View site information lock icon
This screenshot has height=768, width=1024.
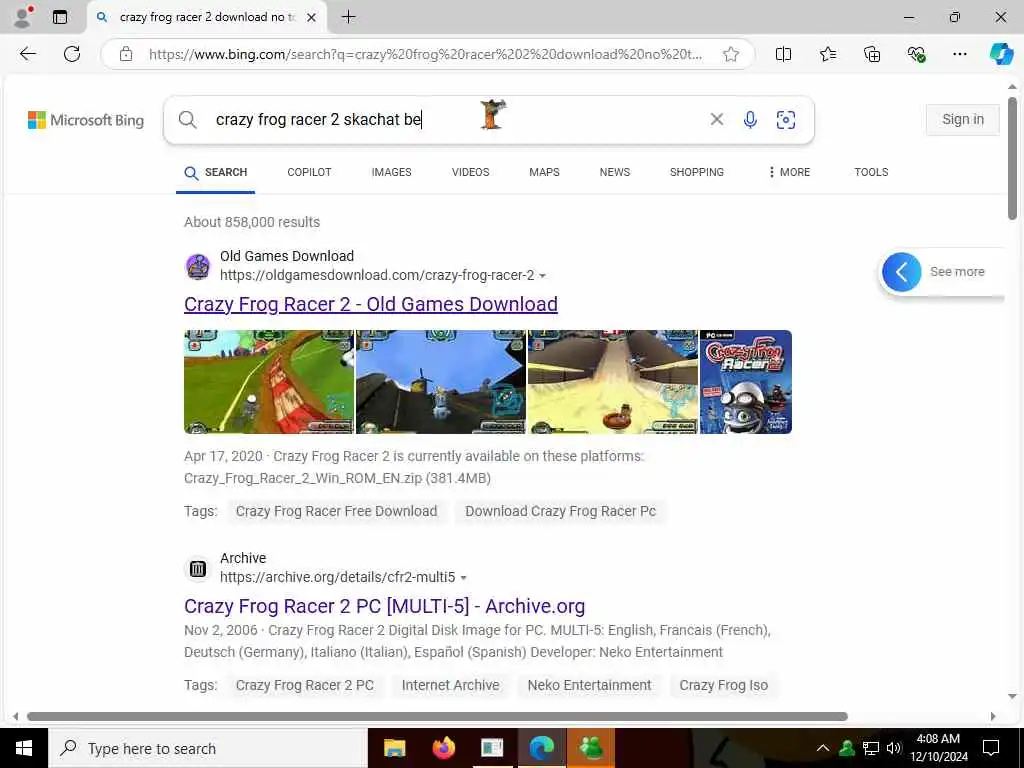126,54
